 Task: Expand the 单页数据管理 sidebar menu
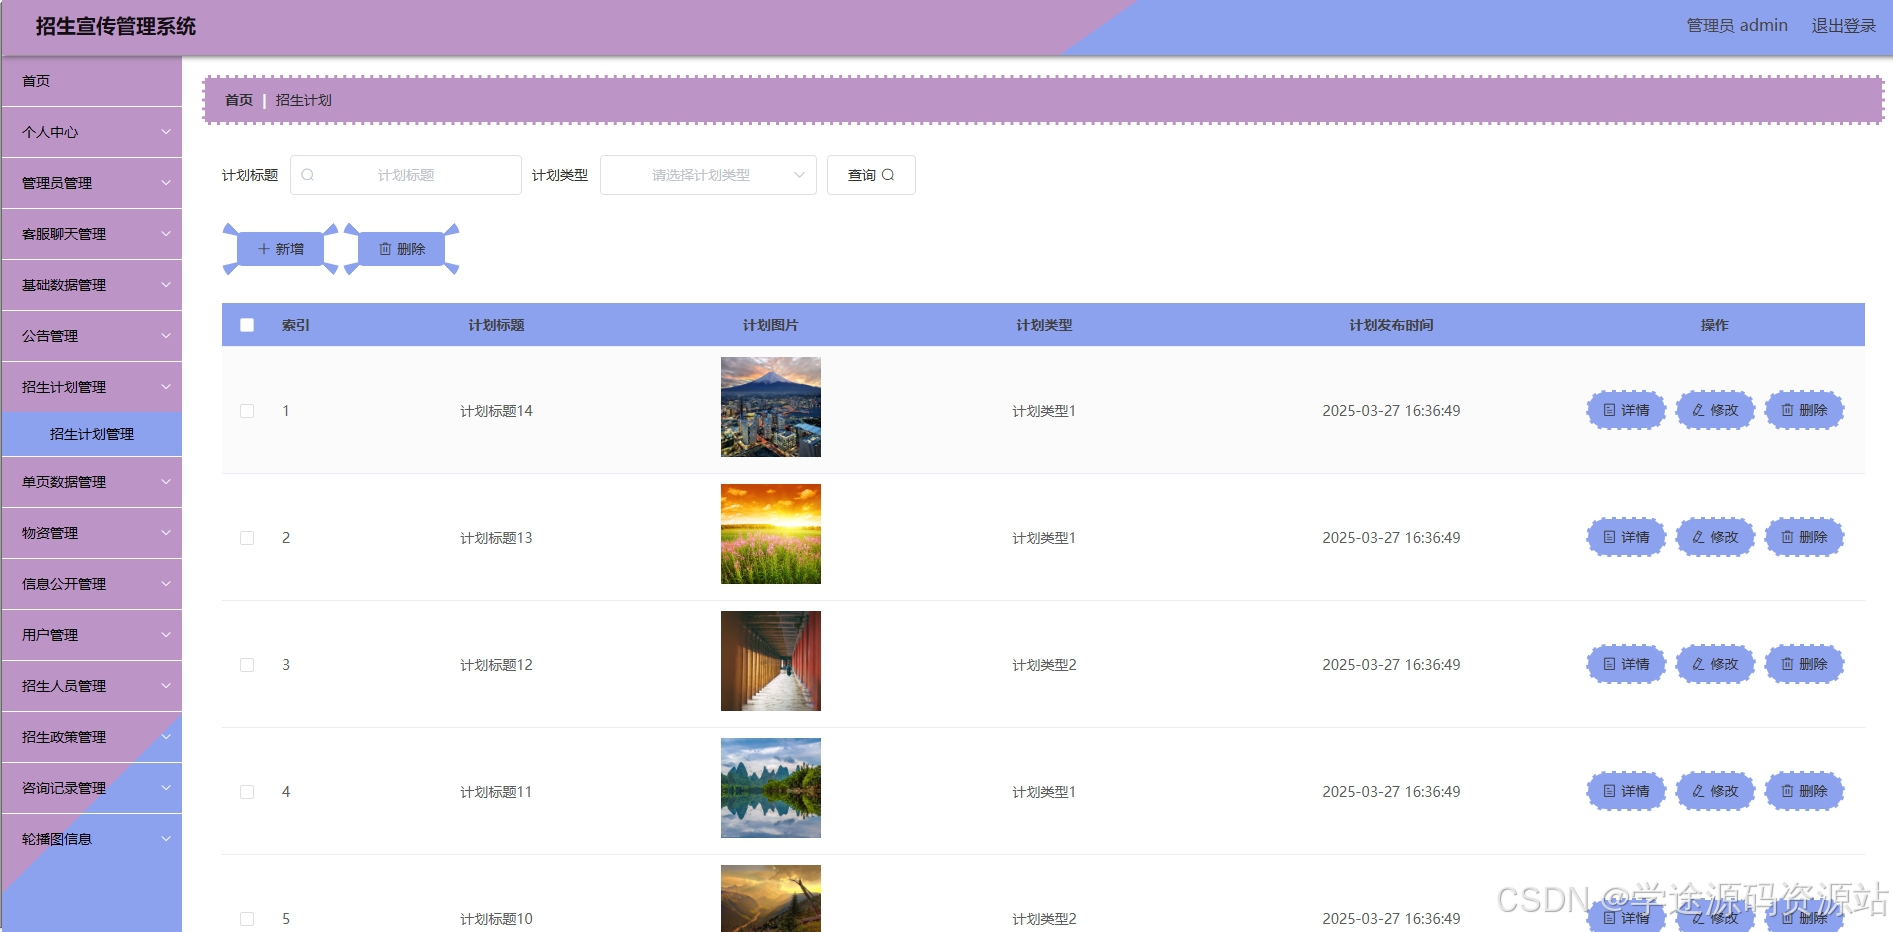(92, 482)
